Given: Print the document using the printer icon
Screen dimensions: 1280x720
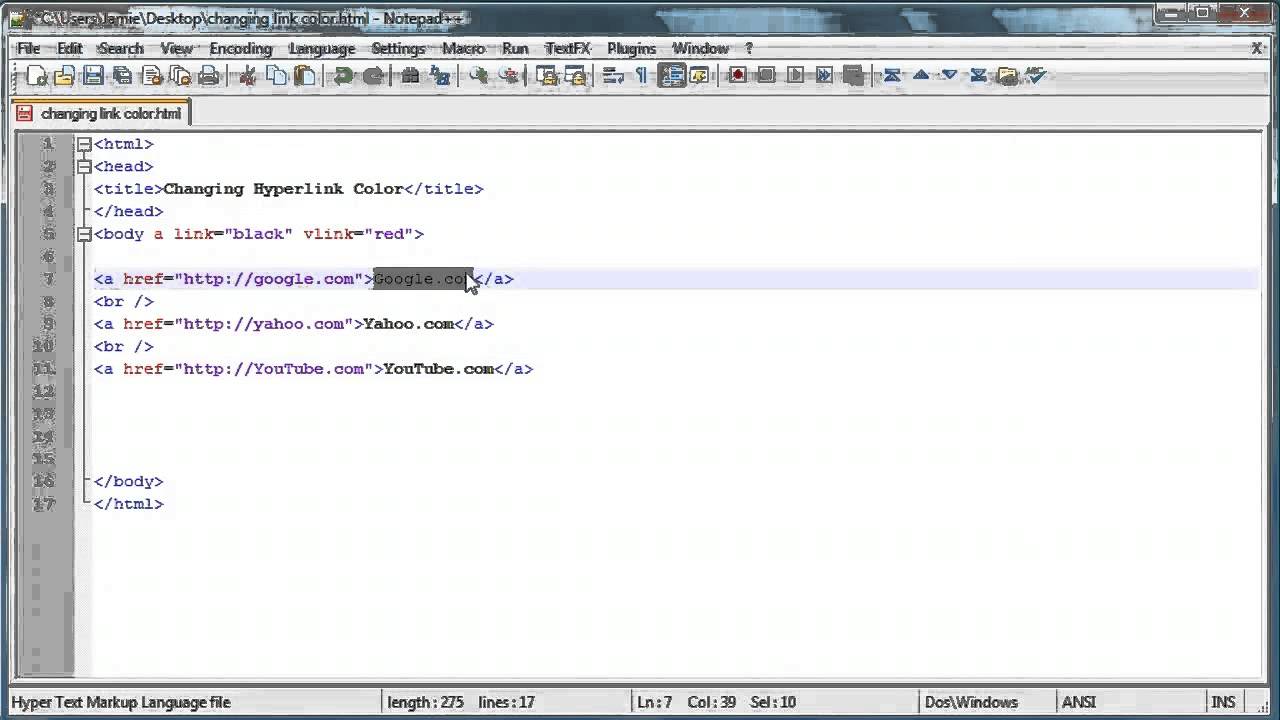Looking at the screenshot, I should (209, 76).
